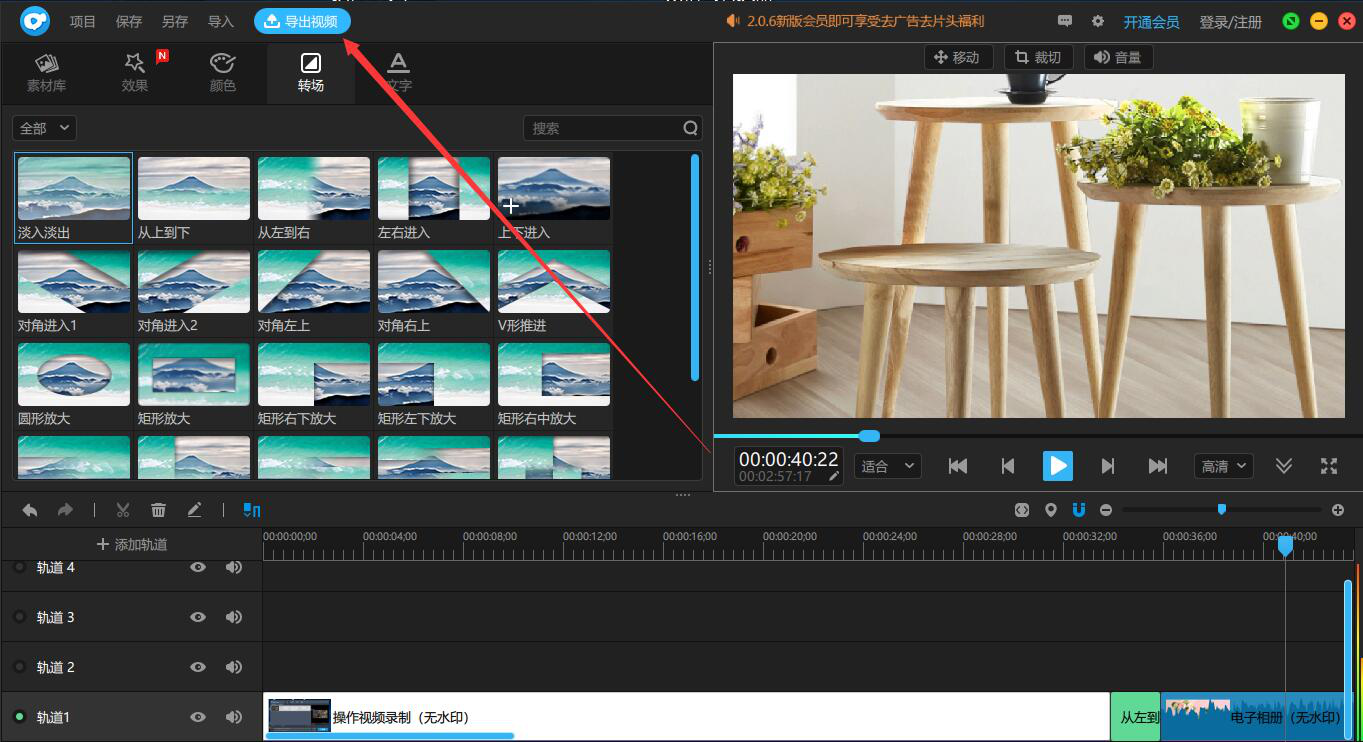
Task: Mute 轨道 4 audio
Action: (x=234, y=567)
